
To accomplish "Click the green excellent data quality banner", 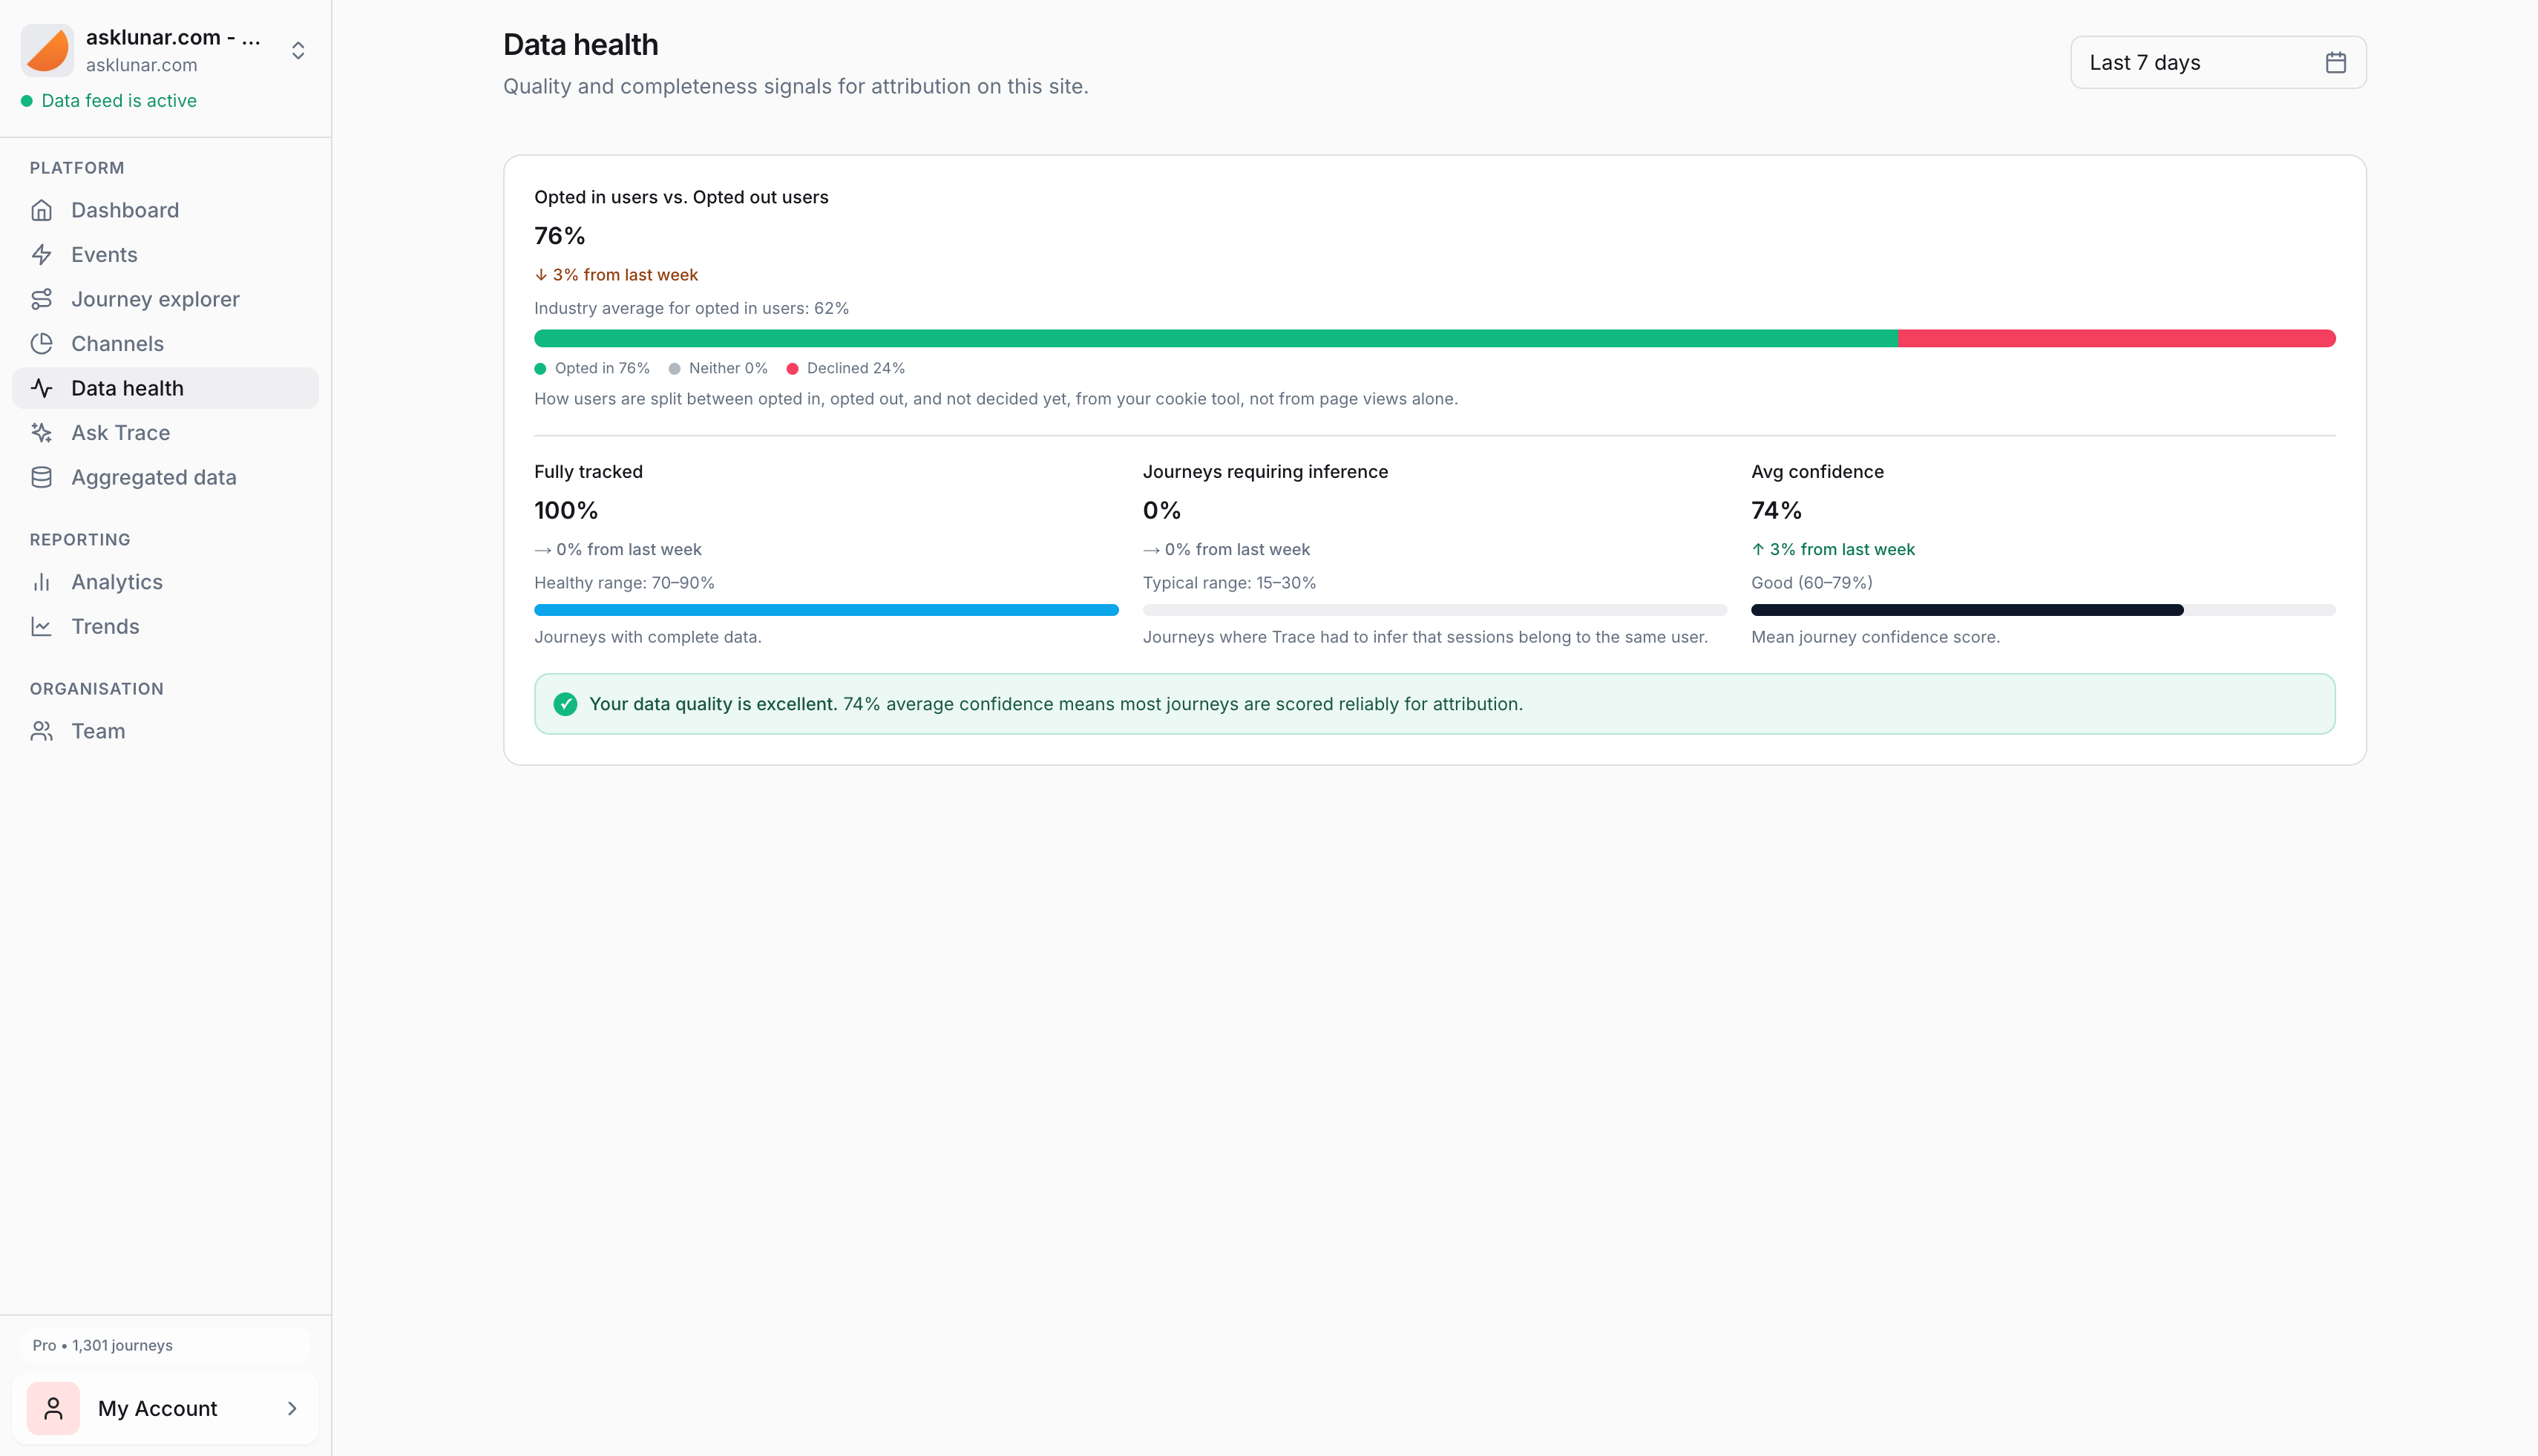I will coord(1434,704).
